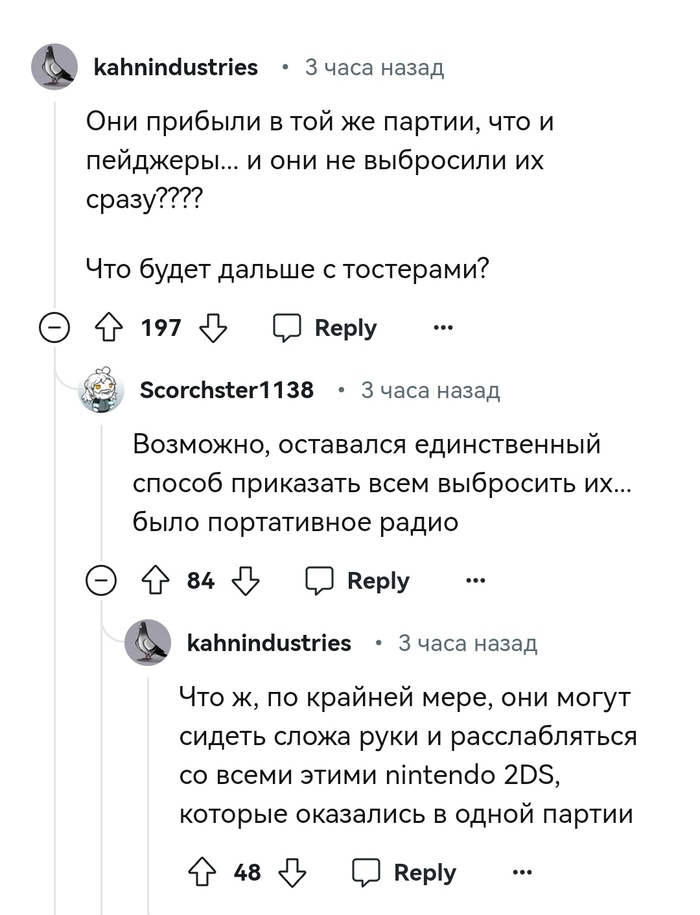The width and height of the screenshot is (700, 915).
Task: Open the nested kahnindustries username link
Action: [x=269, y=643]
